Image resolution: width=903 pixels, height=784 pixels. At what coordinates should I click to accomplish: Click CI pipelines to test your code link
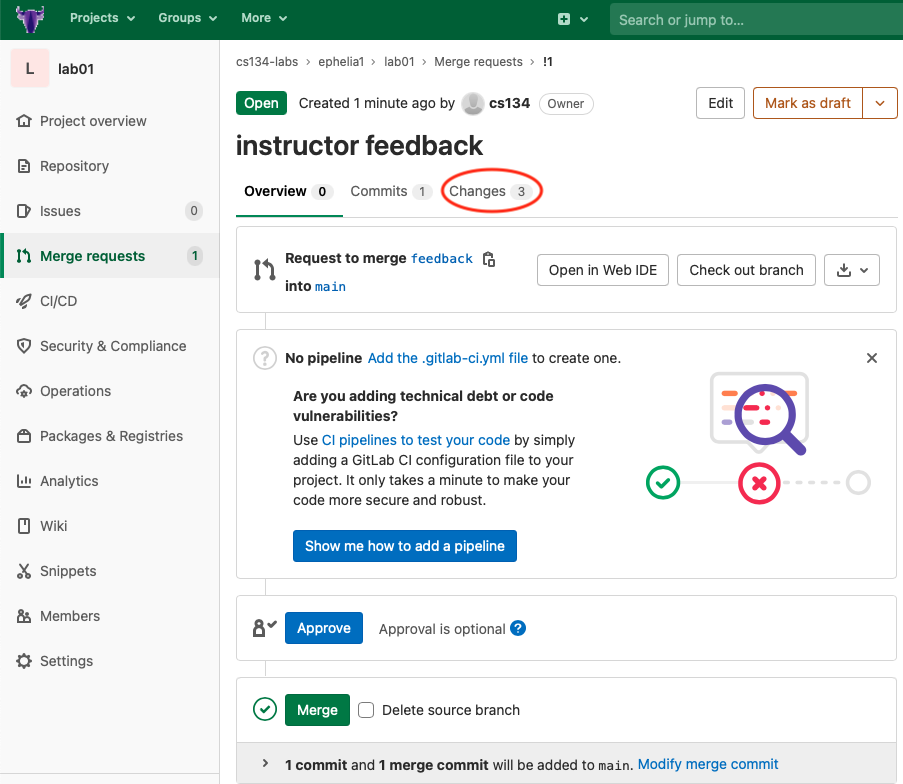click(x=415, y=440)
